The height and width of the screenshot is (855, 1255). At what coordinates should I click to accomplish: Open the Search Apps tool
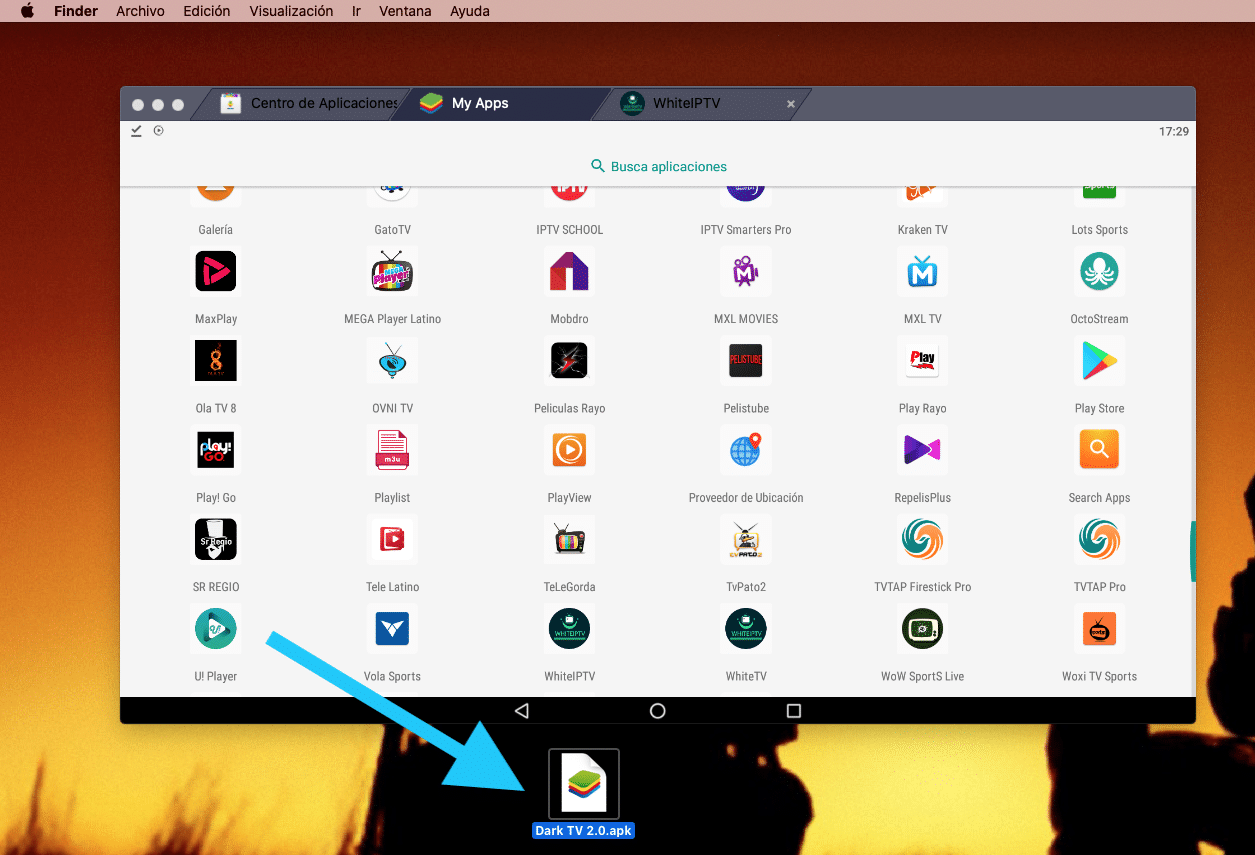(x=1099, y=450)
